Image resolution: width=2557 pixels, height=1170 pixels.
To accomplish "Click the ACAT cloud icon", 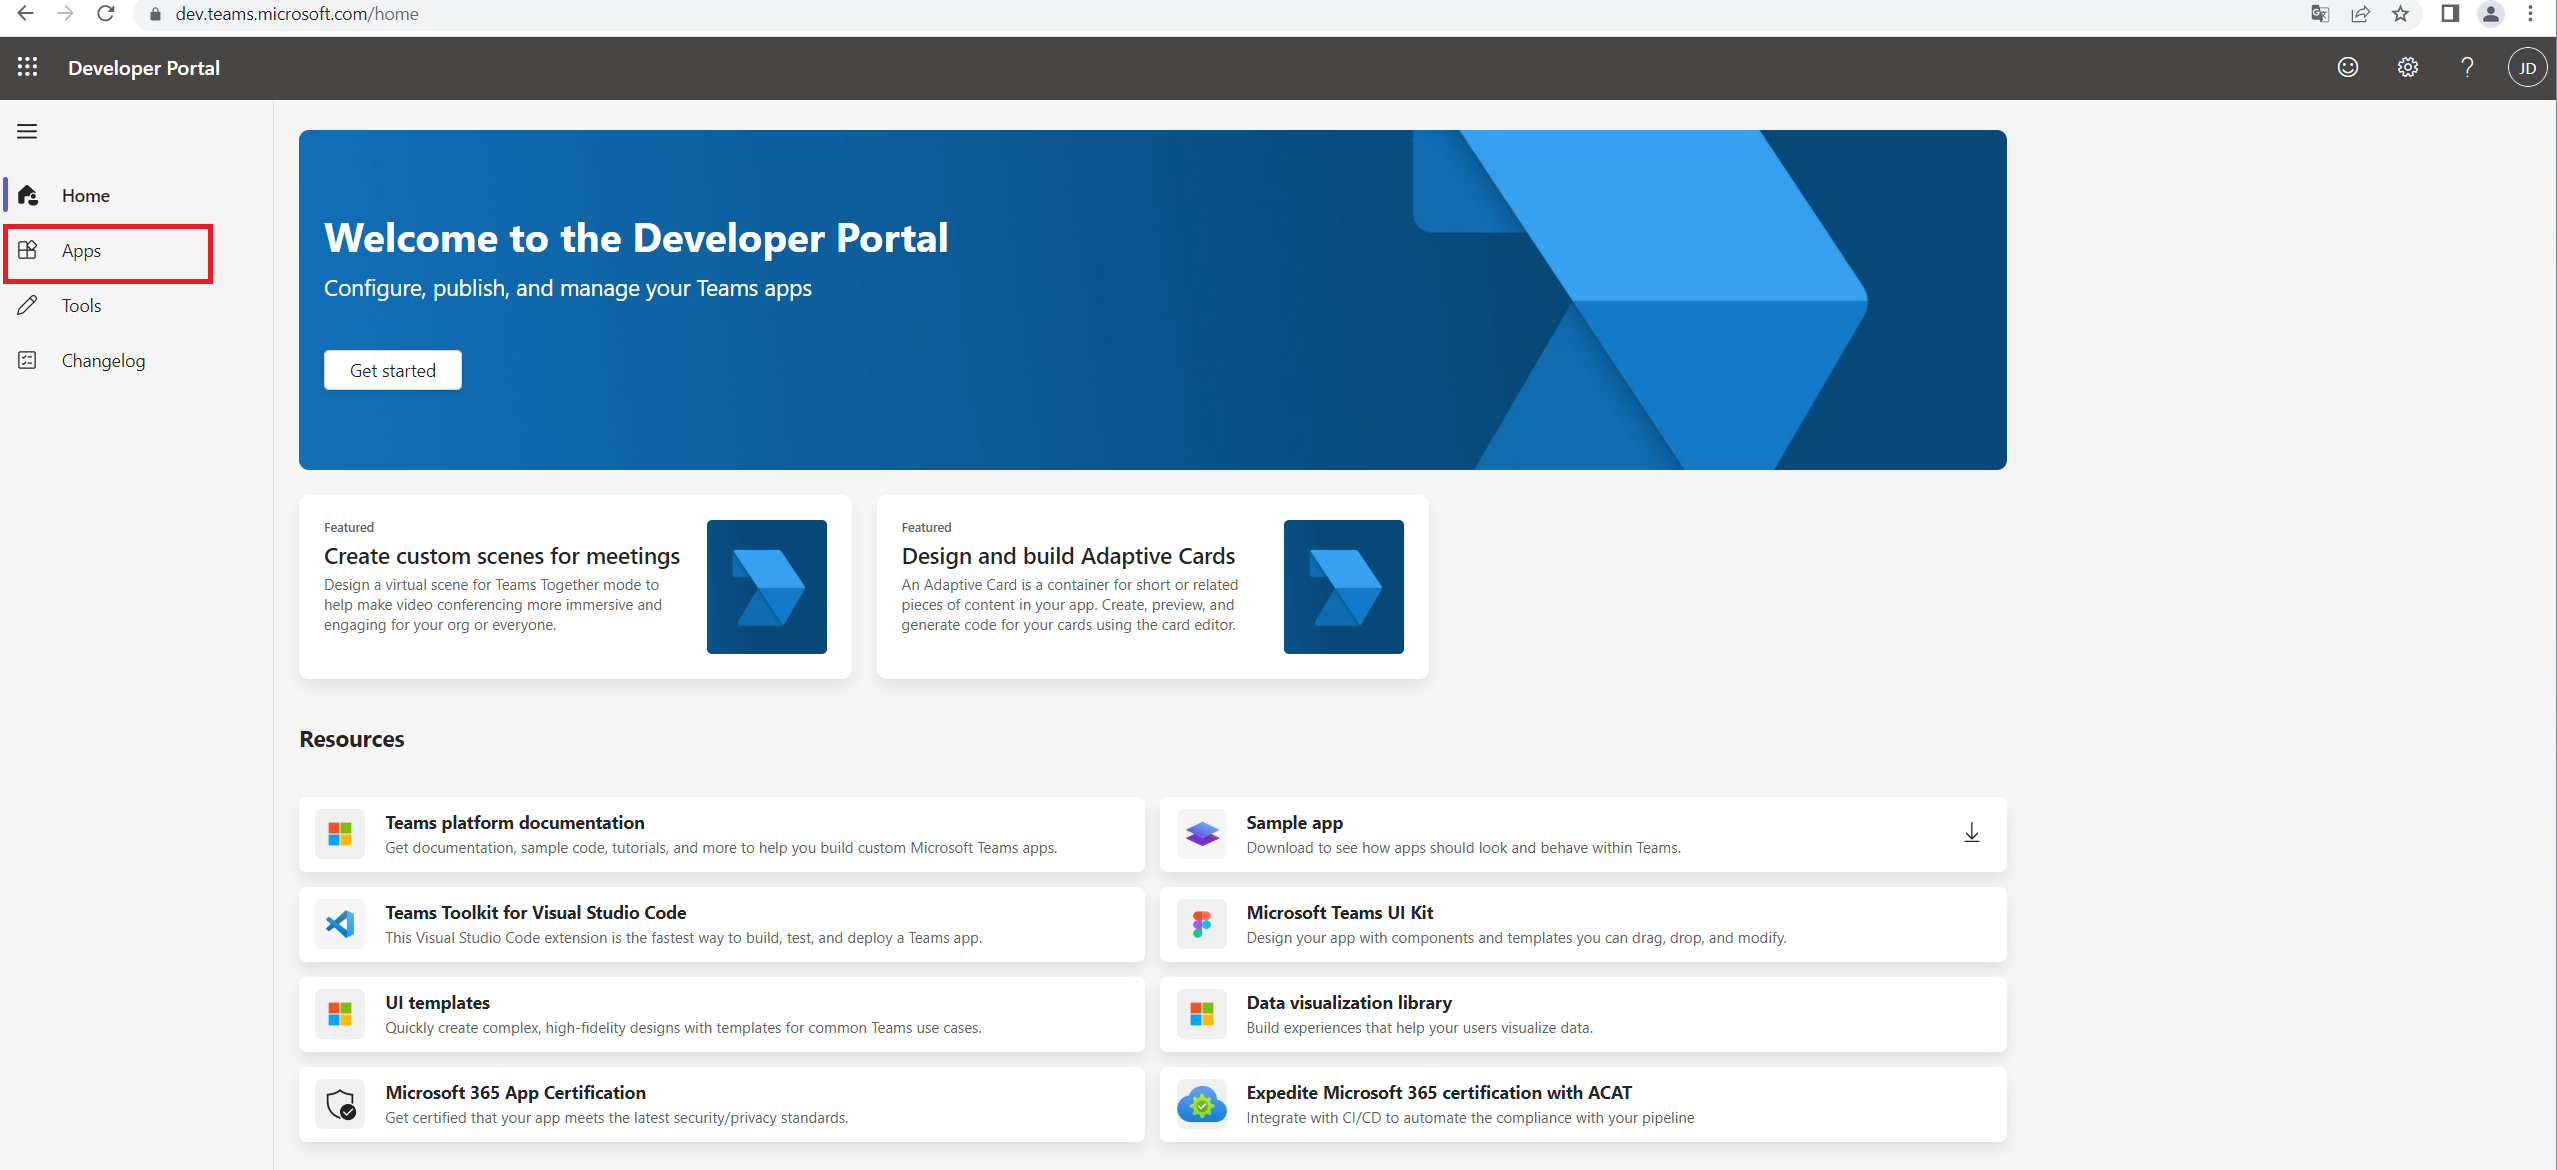I will coord(1201,1104).
